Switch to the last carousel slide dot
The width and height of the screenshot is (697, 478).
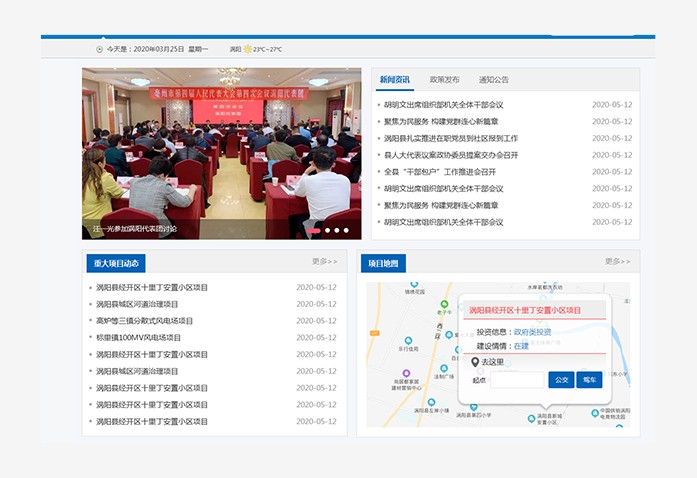(x=346, y=230)
